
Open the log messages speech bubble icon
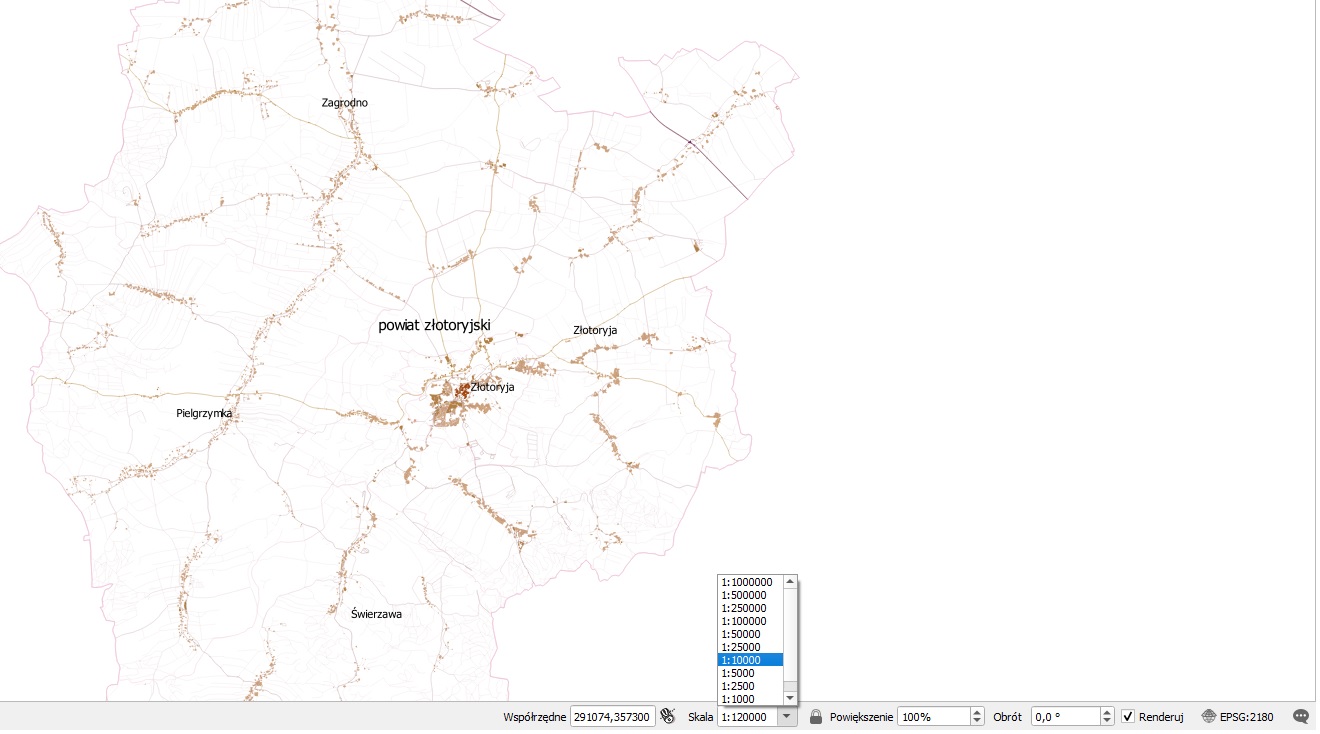(1300, 717)
